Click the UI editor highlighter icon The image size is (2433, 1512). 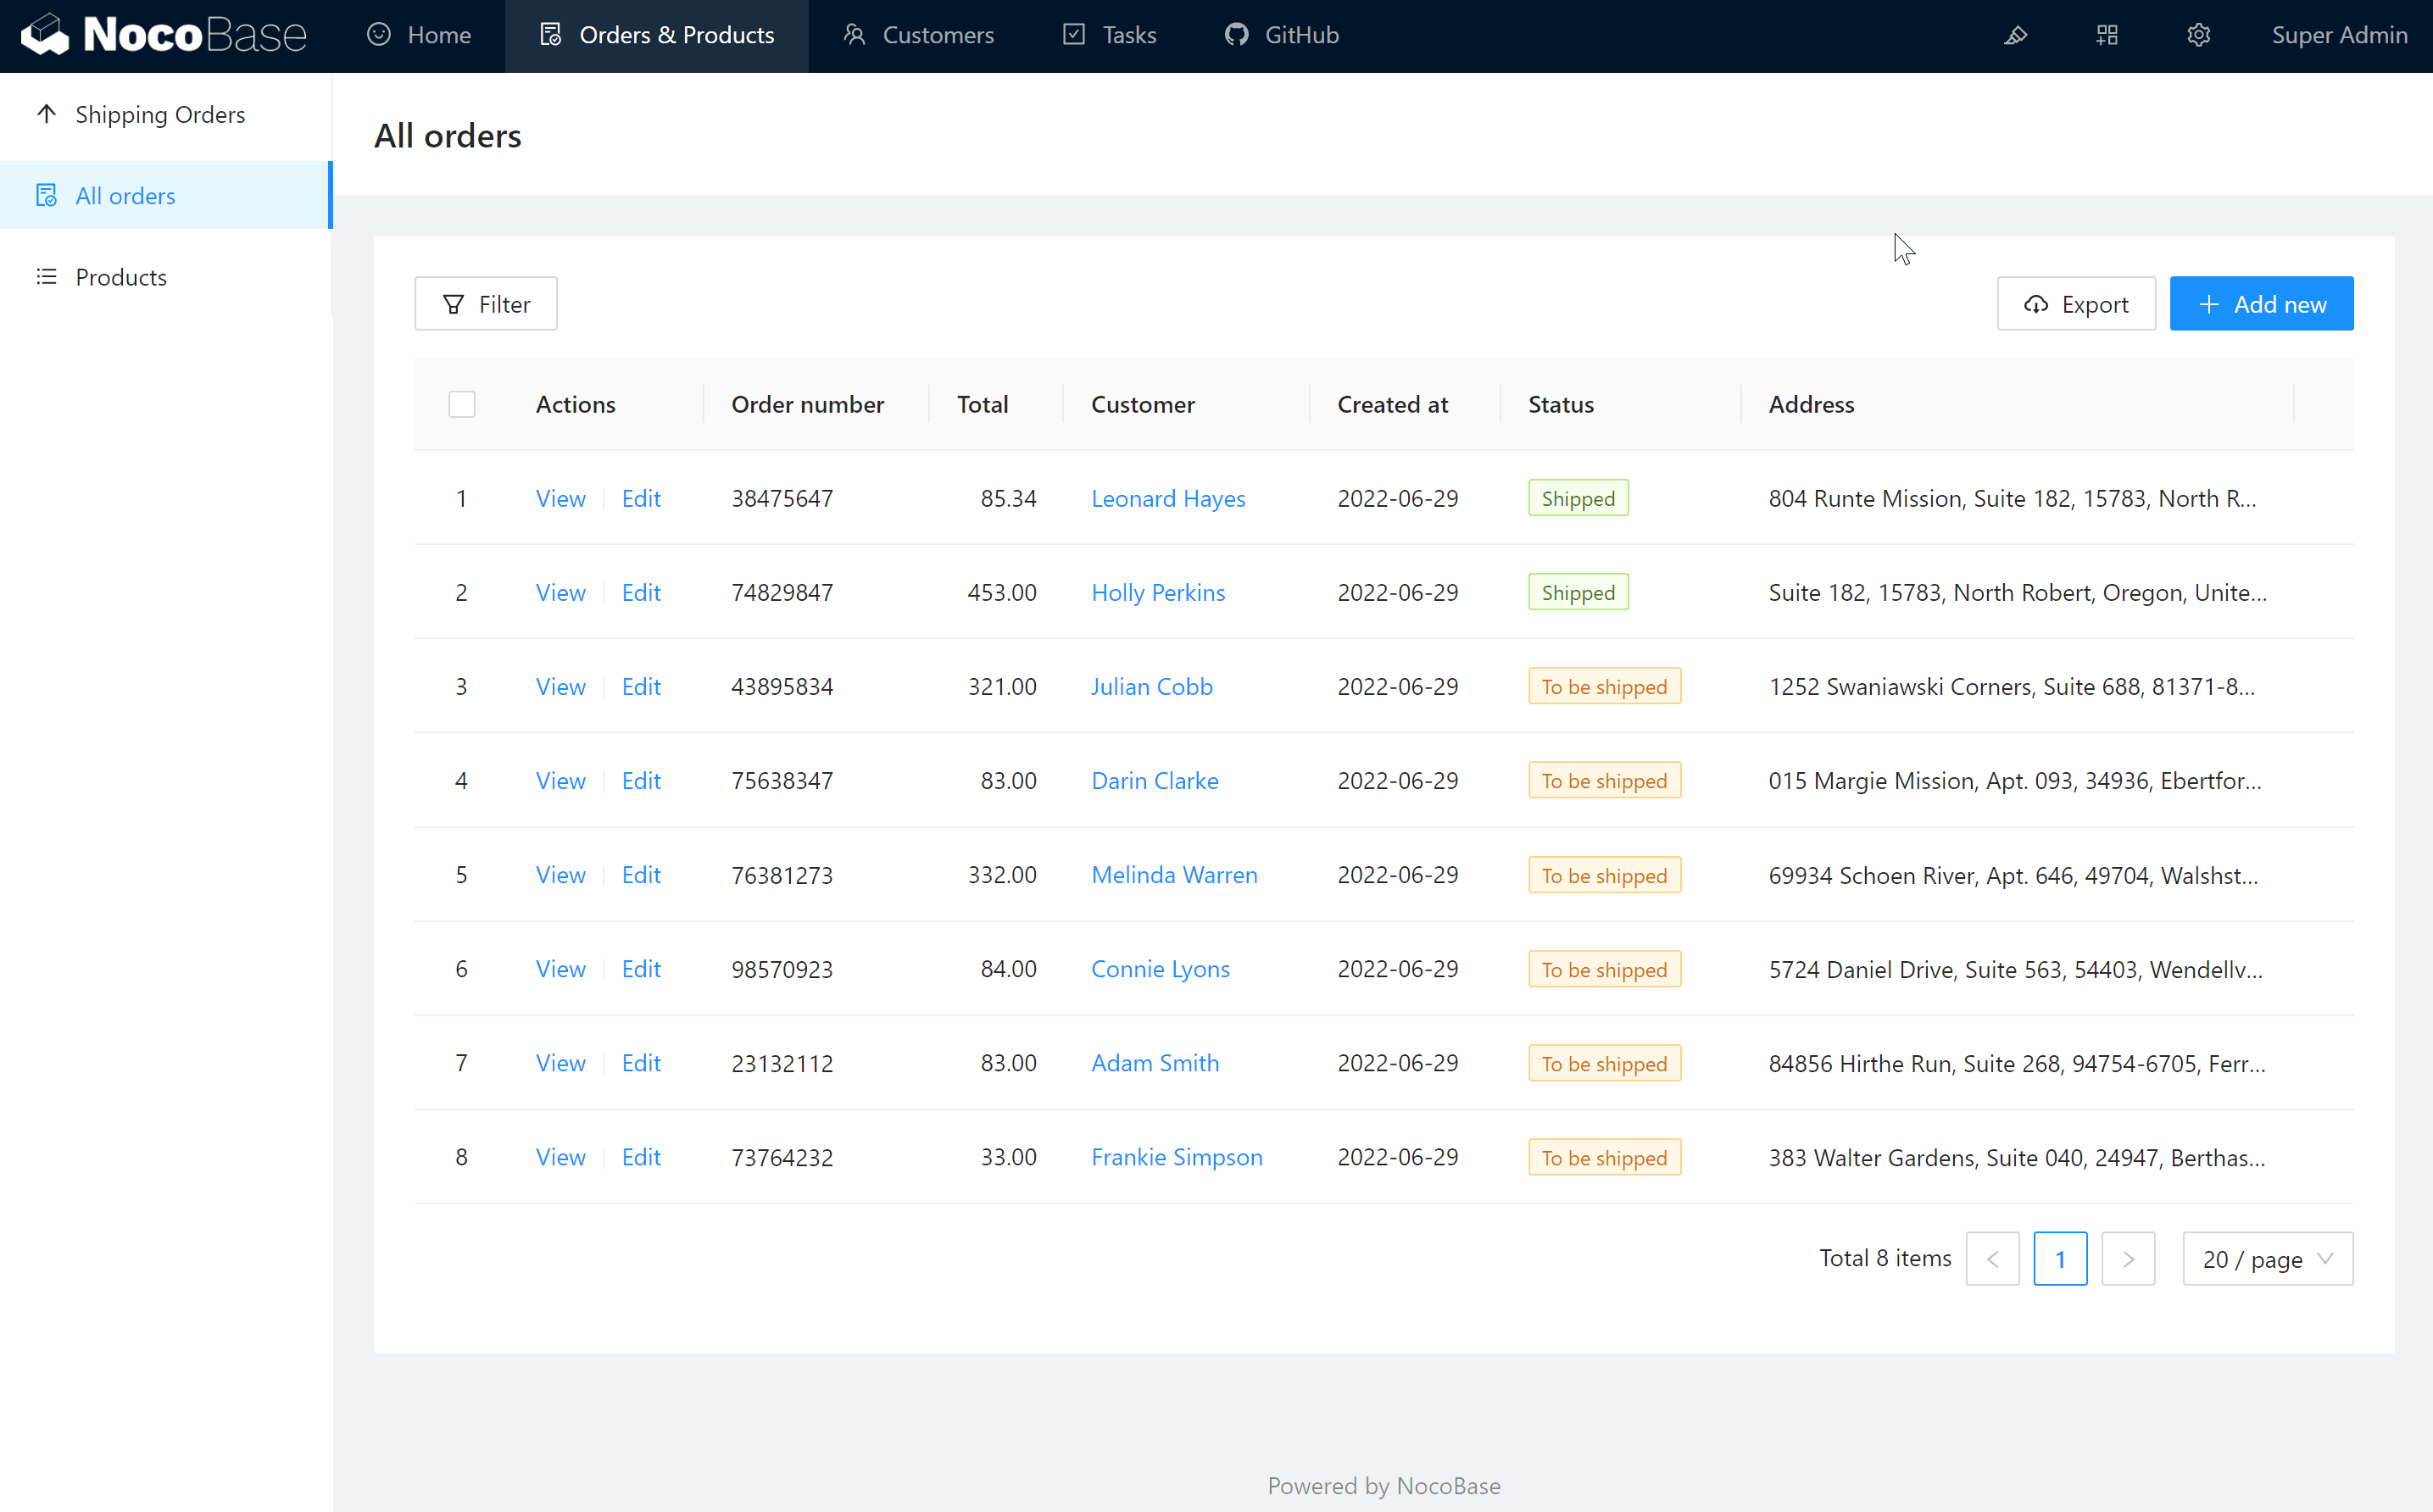tap(2015, 35)
